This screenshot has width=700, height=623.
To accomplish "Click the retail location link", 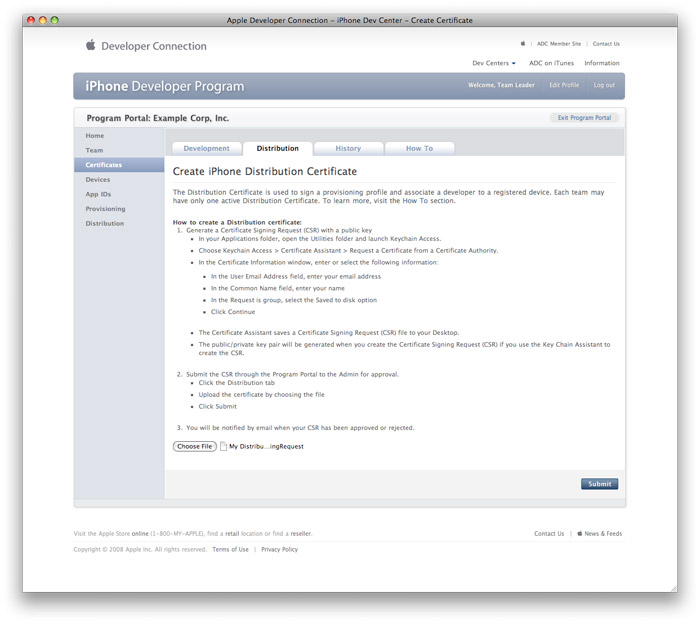I will click(x=232, y=533).
